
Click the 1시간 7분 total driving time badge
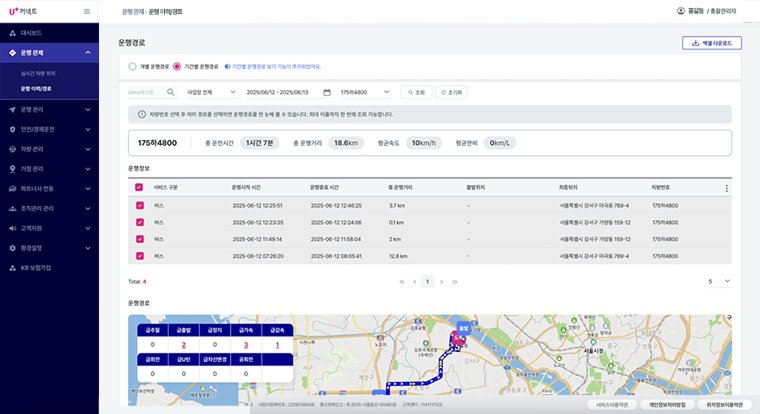(259, 143)
